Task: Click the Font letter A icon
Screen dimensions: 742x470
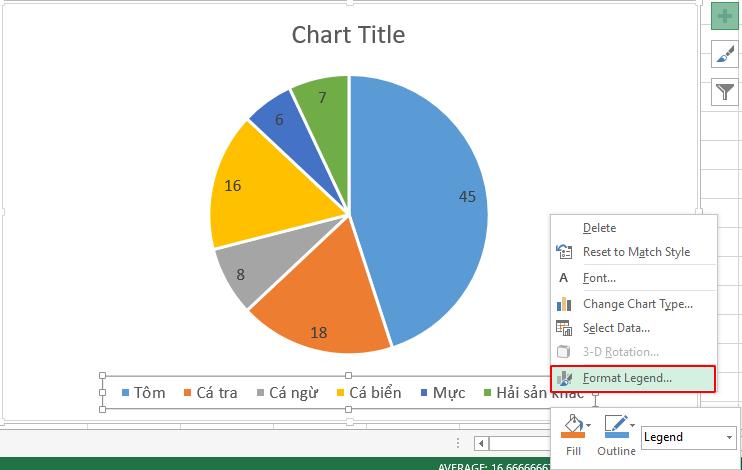Action: 563,278
